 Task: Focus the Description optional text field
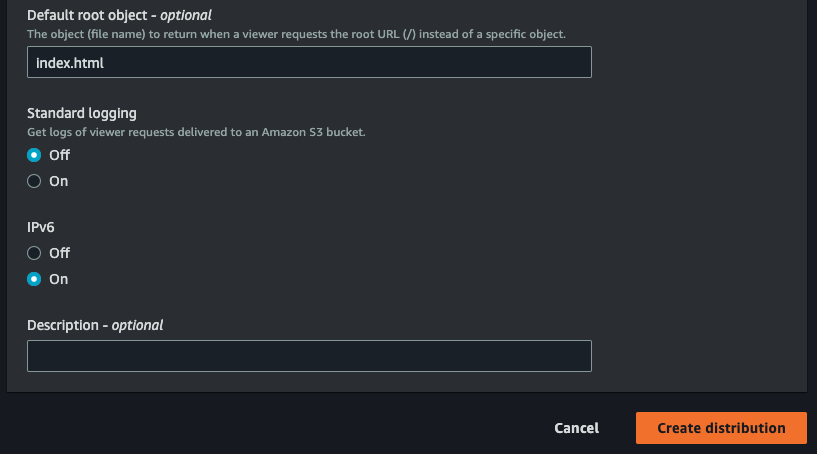(309, 356)
